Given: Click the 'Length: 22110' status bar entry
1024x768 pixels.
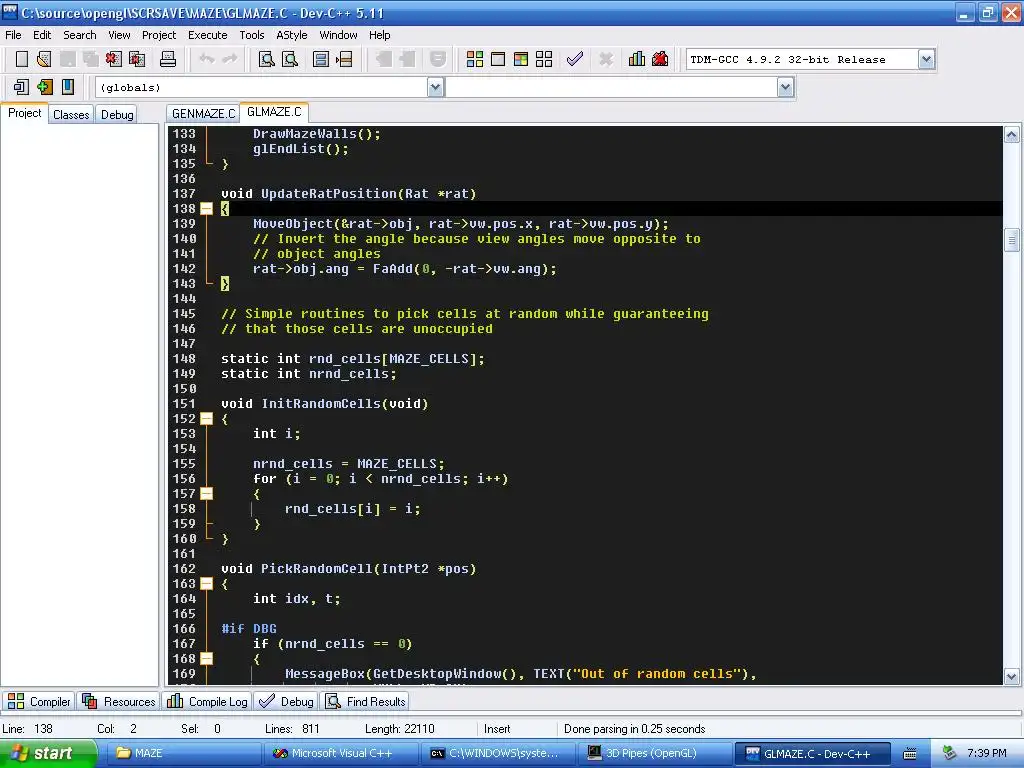Looking at the screenshot, I should [399, 729].
